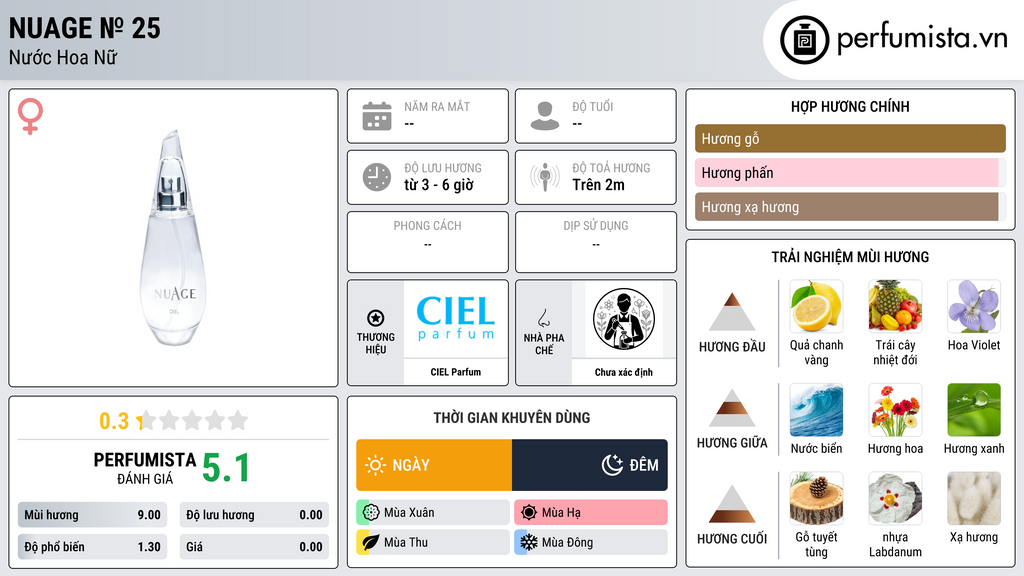This screenshot has width=1024, height=576.
Task: Click the Mùa Hạ season row
Action: pyautogui.click(x=591, y=513)
